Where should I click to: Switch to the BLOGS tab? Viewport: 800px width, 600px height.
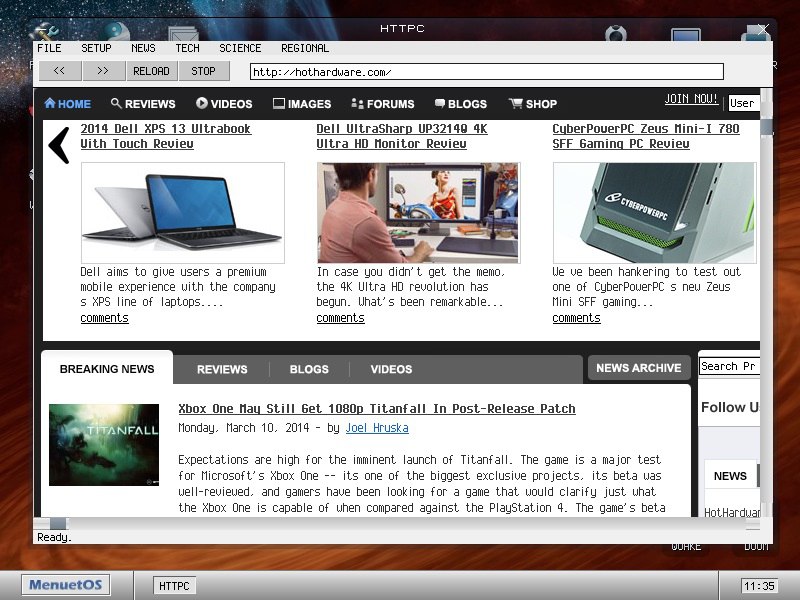pos(309,369)
